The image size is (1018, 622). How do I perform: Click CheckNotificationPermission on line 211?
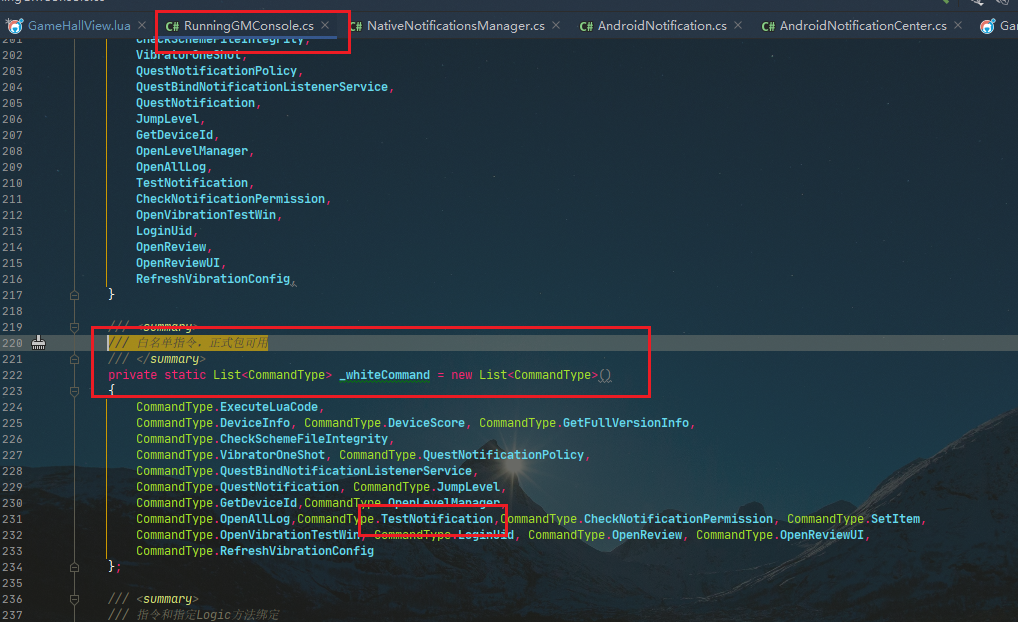coord(230,199)
